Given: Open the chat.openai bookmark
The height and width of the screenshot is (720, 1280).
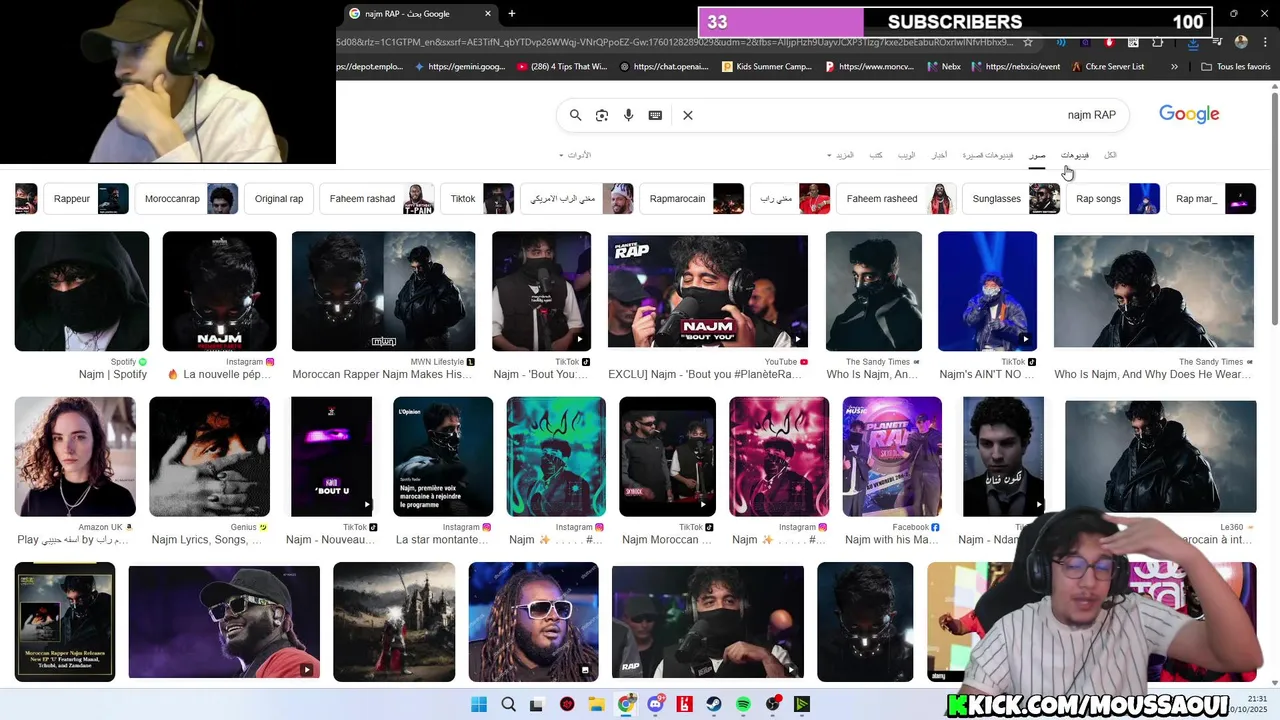Looking at the screenshot, I should pyautogui.click(x=664, y=67).
